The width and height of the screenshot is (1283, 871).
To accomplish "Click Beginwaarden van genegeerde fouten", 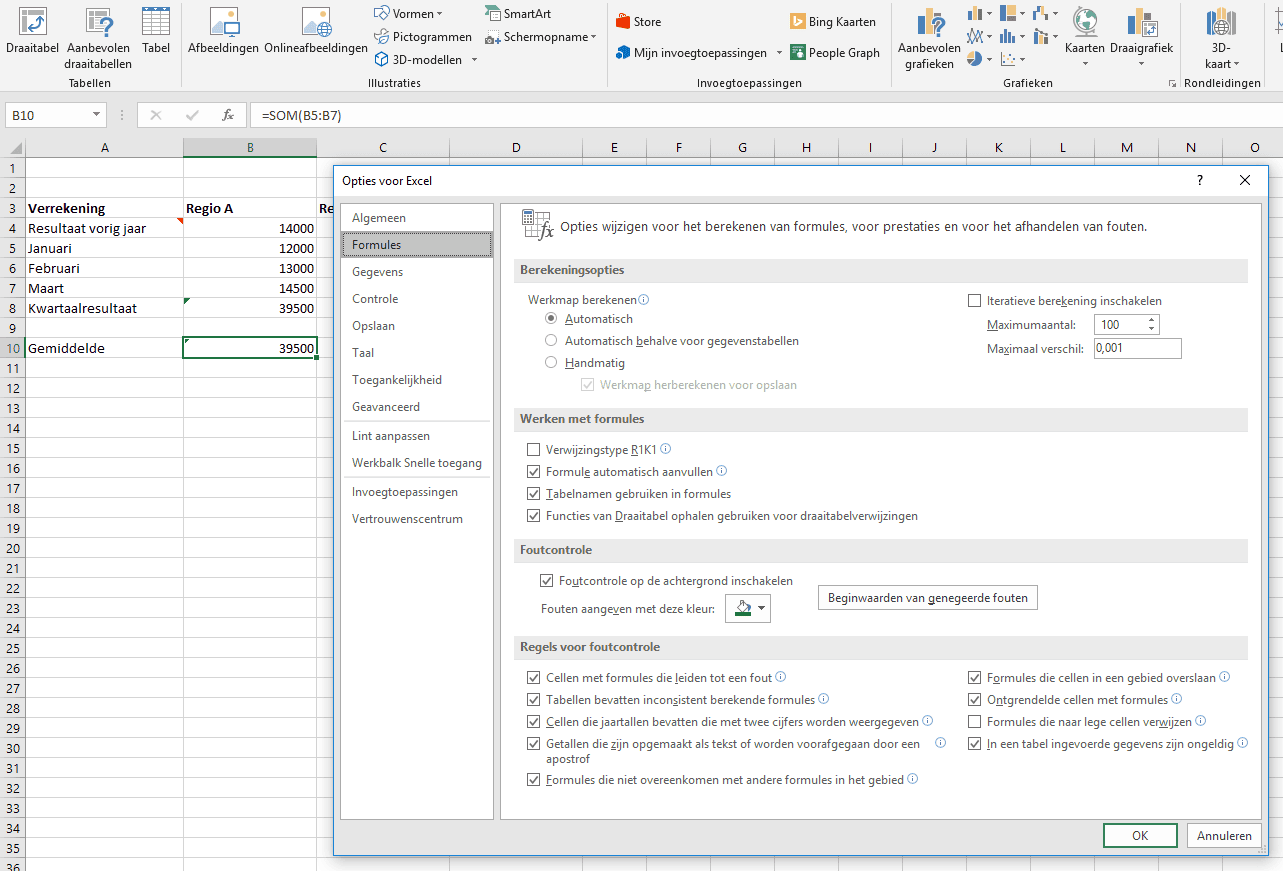I will pyautogui.click(x=927, y=597).
